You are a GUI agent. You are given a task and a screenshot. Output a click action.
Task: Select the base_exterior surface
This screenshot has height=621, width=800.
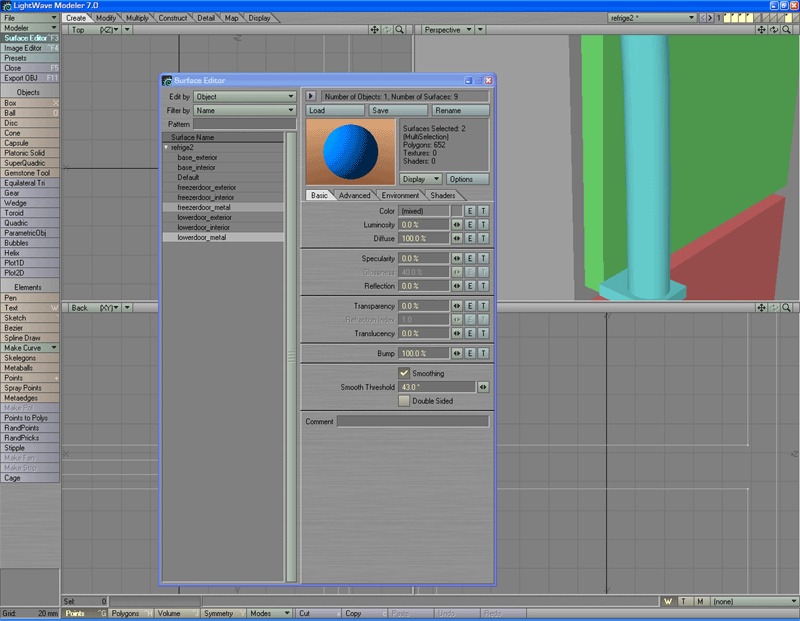pyautogui.click(x=223, y=157)
